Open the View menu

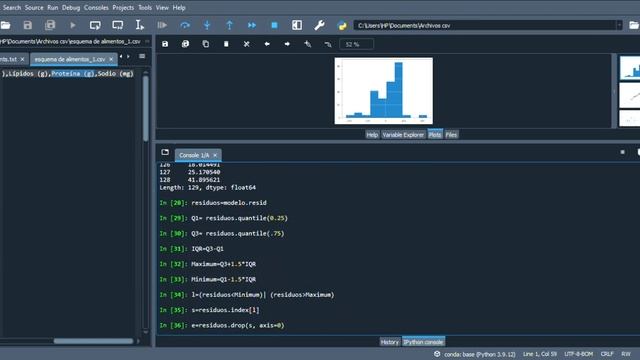pos(162,7)
